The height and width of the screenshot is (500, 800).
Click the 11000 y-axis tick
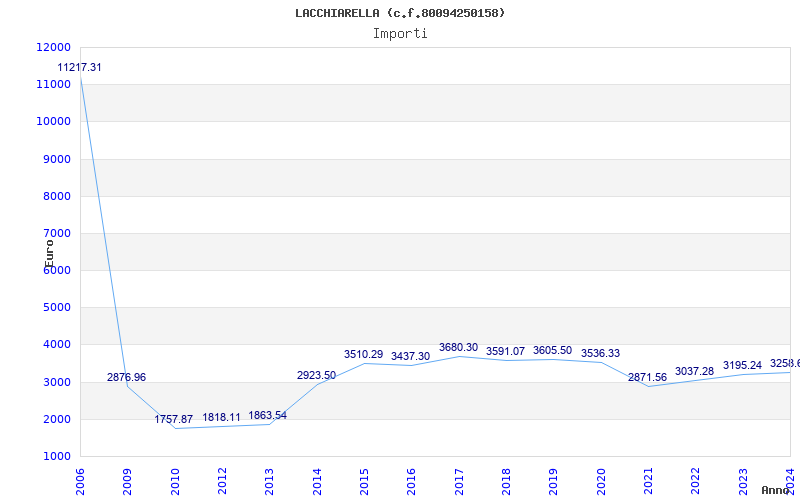click(x=54, y=85)
